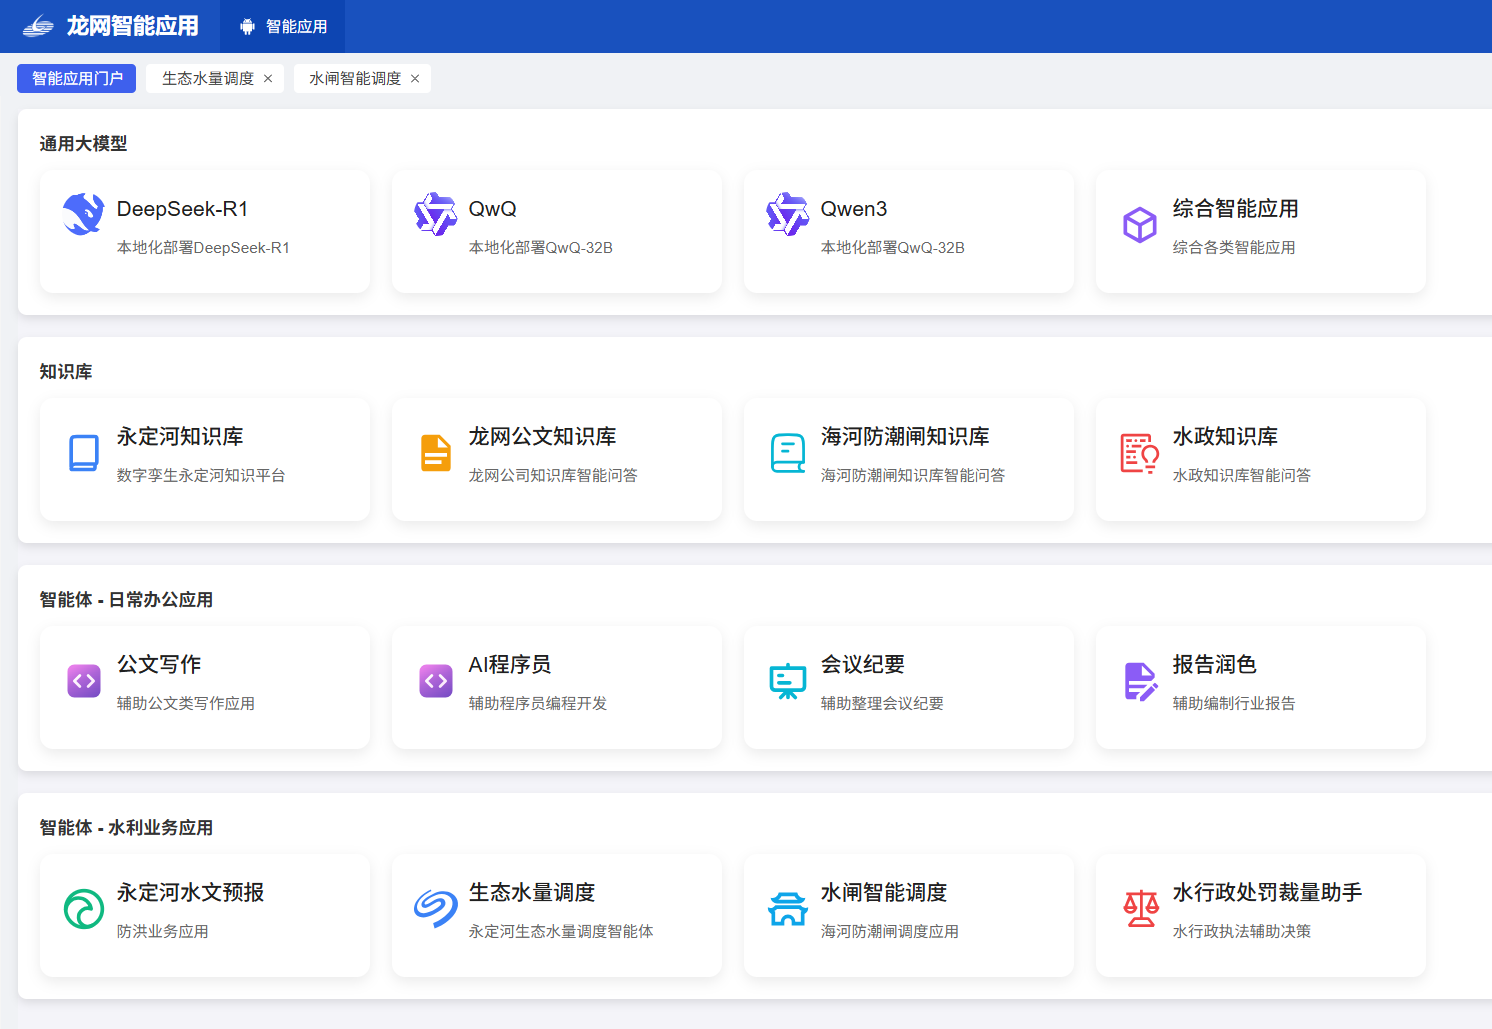Click the 生态水量调度 blue wave icon
1492x1029 pixels.
coord(436,909)
